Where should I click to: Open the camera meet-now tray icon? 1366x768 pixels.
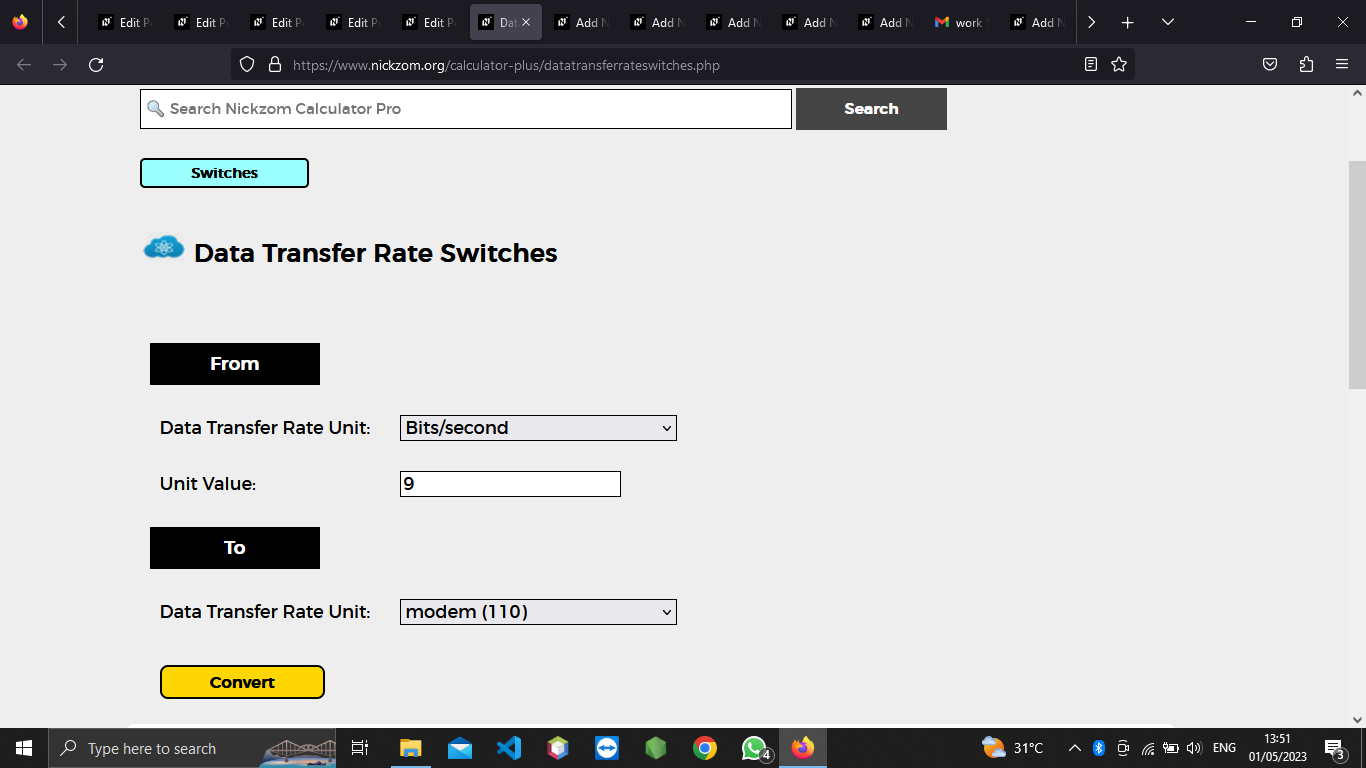pos(1123,748)
